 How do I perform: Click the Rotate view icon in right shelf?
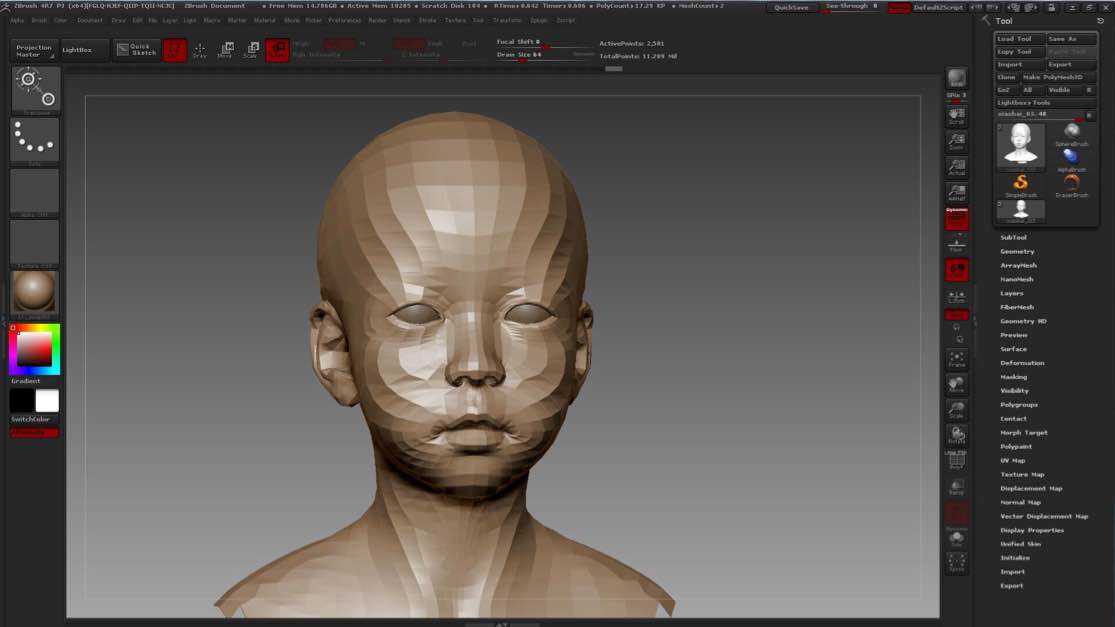[x=956, y=436]
